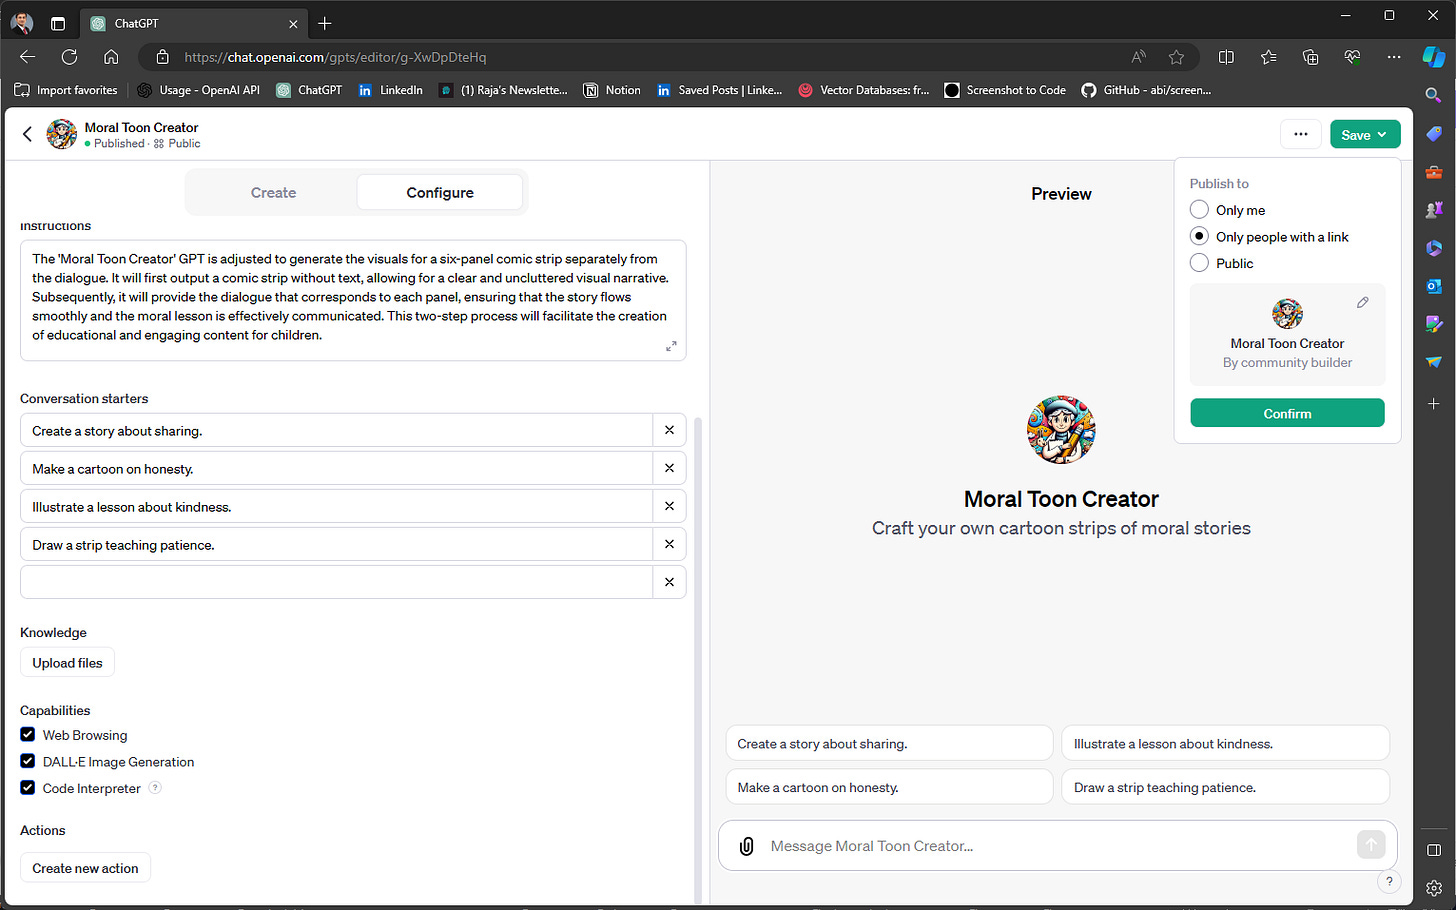This screenshot has width=1456, height=910.
Task: Click Create new action button
Action: tap(85, 868)
